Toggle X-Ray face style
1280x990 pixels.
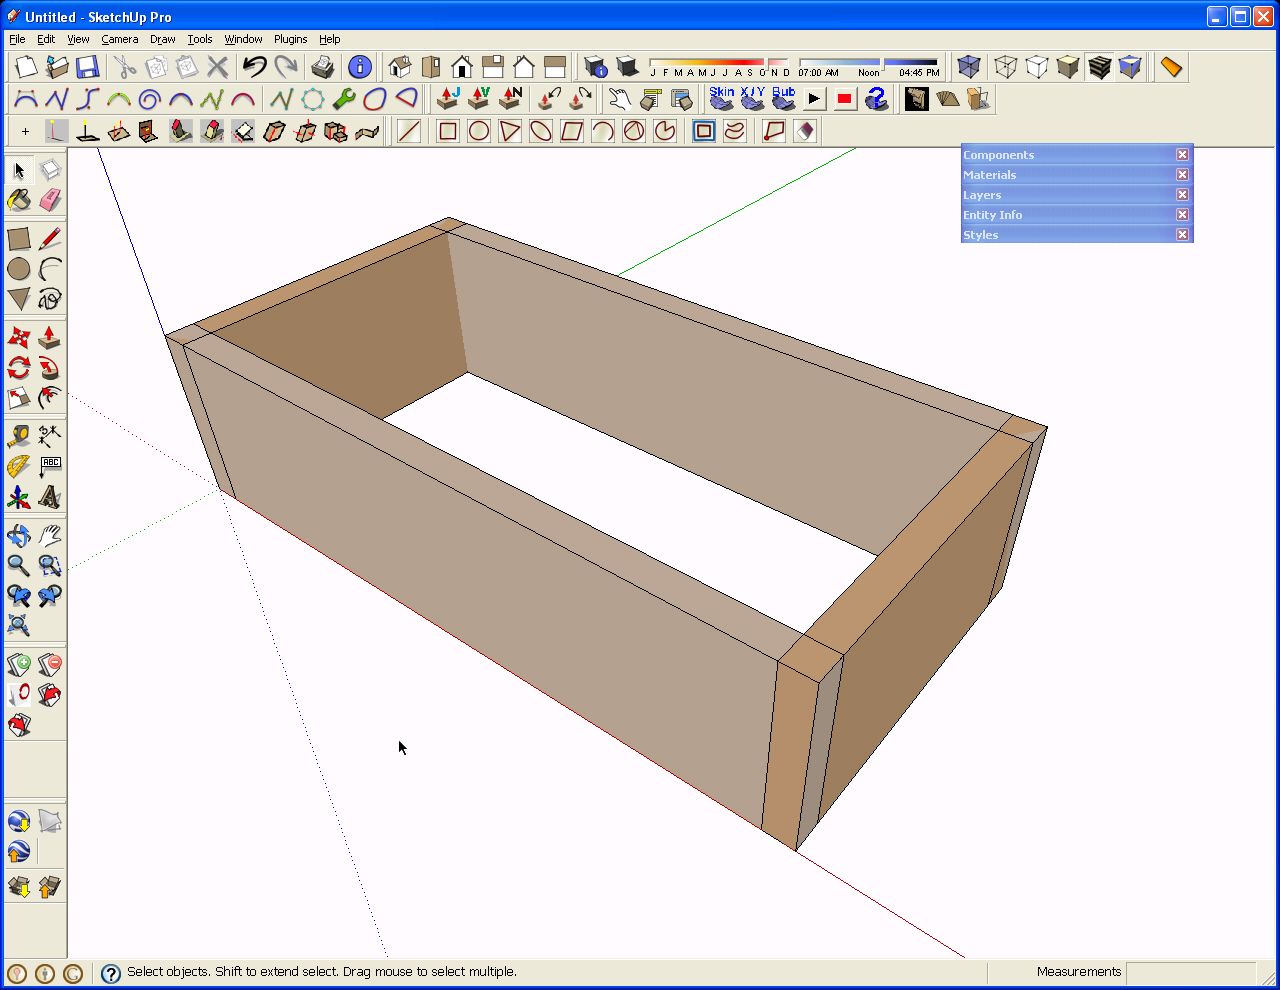point(968,67)
